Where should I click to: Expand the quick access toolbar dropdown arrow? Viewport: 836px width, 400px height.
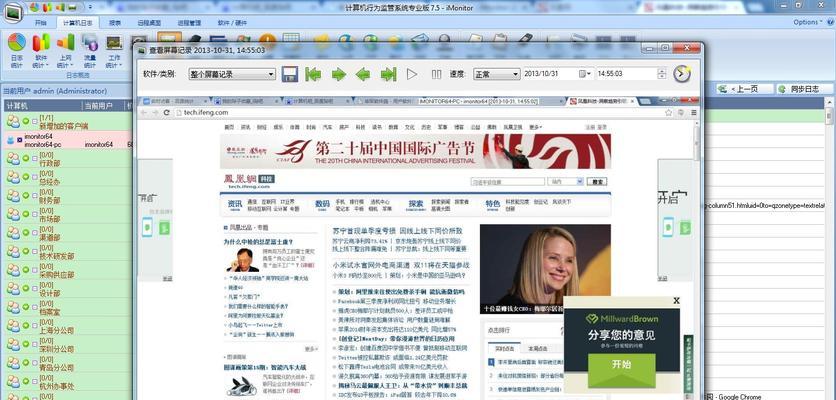click(x=90, y=7)
